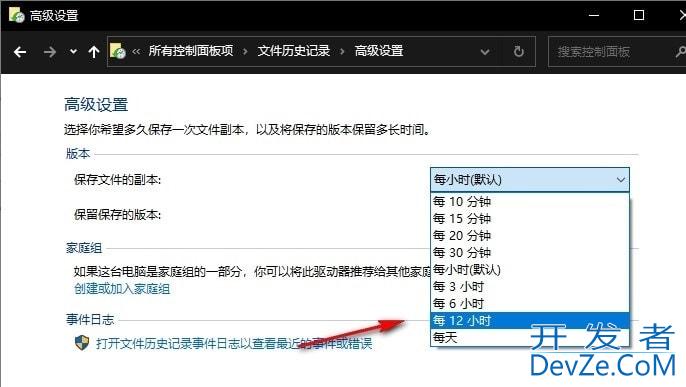Click the Back arrow in navigation bar
This screenshot has height=387, width=686.
point(20,52)
